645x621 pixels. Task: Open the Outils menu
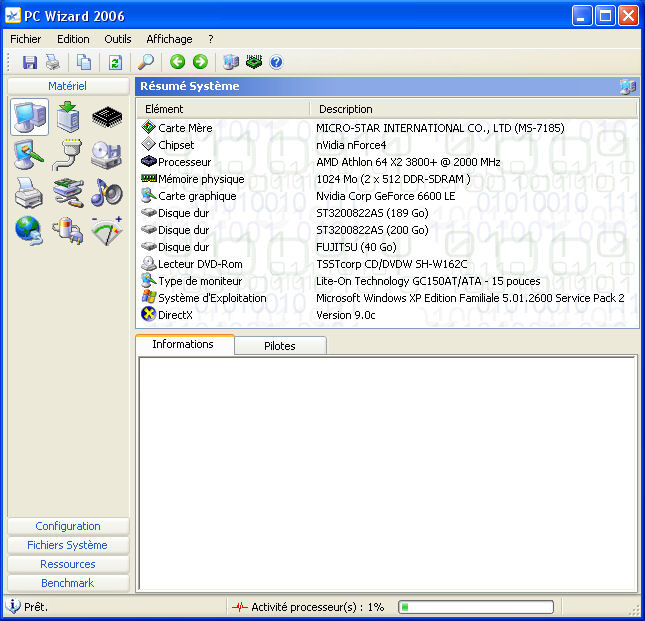118,39
